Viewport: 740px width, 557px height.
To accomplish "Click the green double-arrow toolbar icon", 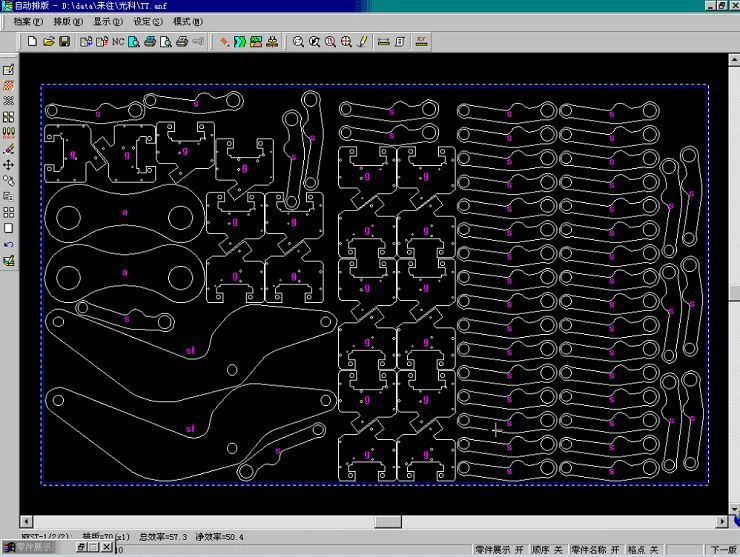I will (x=240, y=41).
